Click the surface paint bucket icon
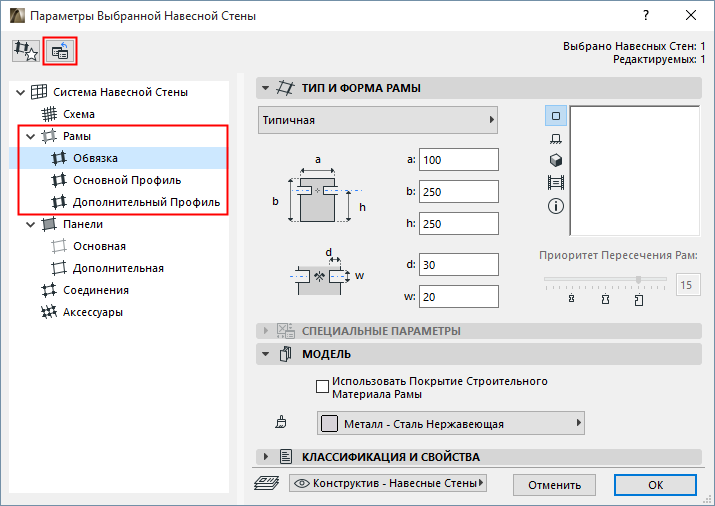The height and width of the screenshot is (506, 715). click(281, 423)
